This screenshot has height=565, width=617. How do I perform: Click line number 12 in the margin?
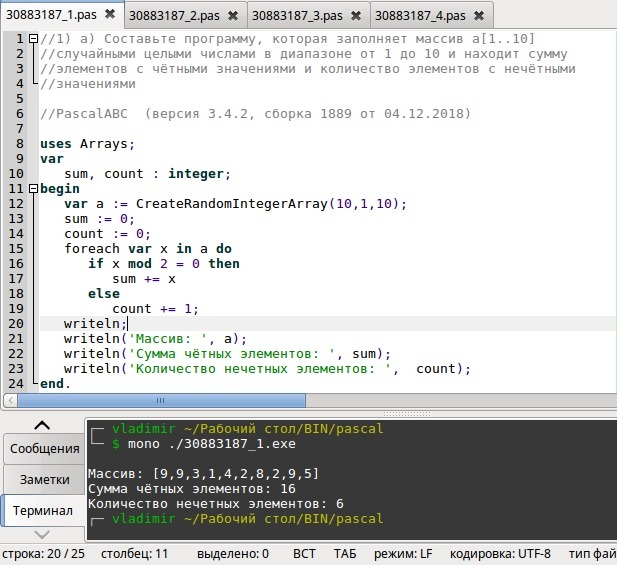point(17,204)
